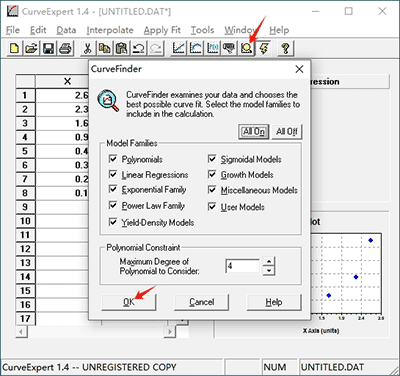Open the f(x) user model icon
Viewport: 400px width, 376px height.
click(x=212, y=49)
